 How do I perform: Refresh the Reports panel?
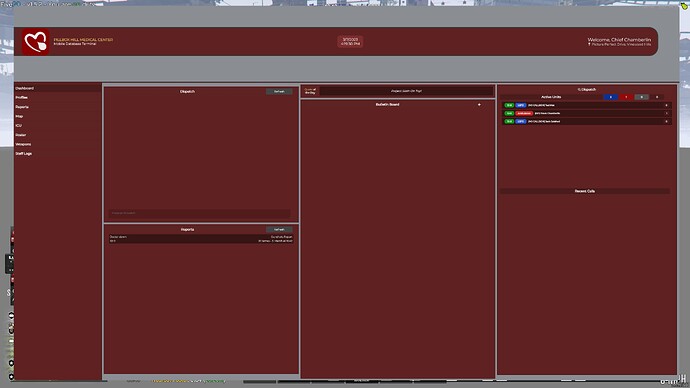pyautogui.click(x=279, y=230)
